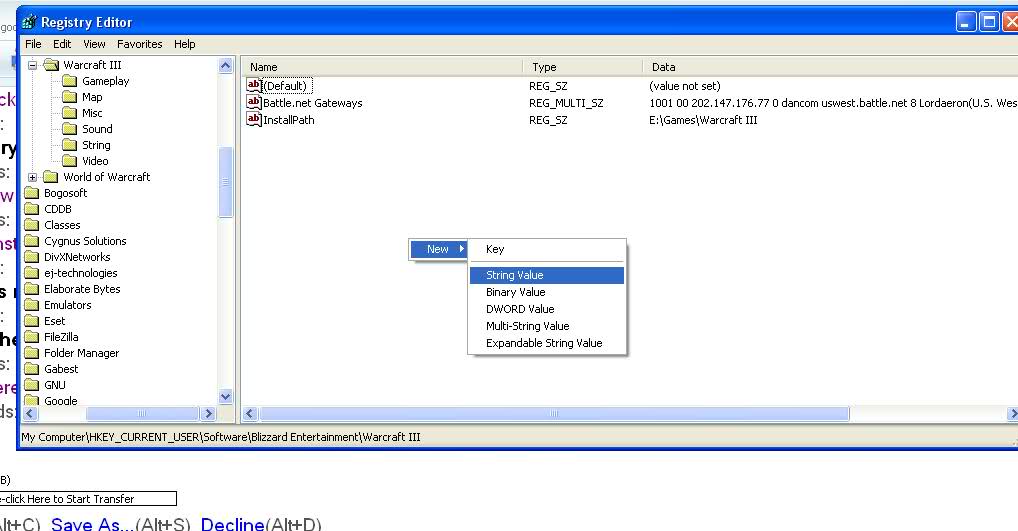Maximize the Registry Editor window
The width and height of the screenshot is (1018, 531).
coord(989,22)
